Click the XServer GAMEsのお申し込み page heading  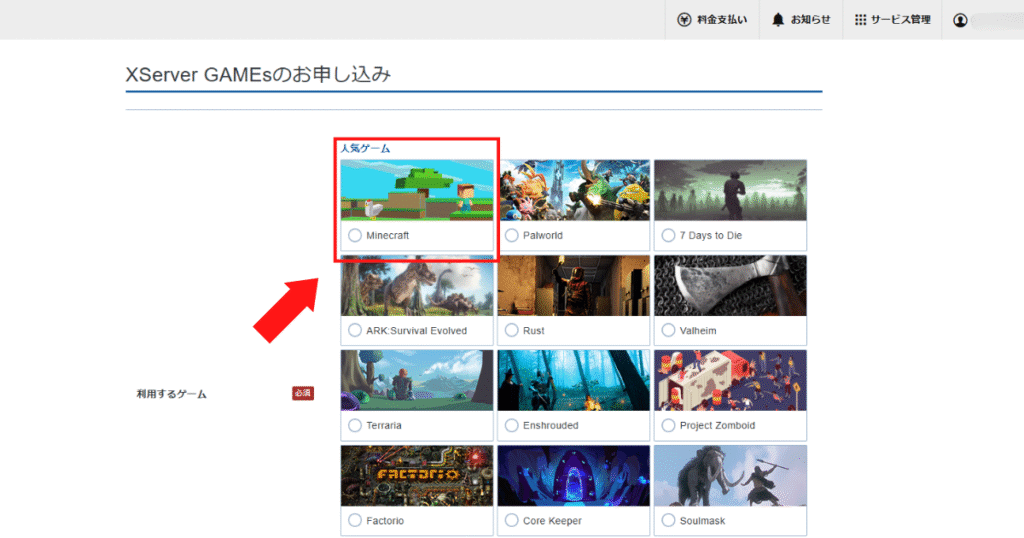tap(258, 74)
